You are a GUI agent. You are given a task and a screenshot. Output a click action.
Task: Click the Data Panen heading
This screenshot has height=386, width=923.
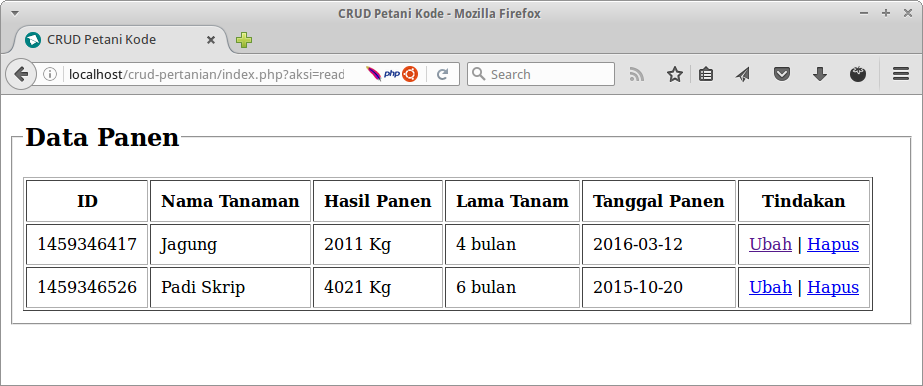tap(102, 138)
